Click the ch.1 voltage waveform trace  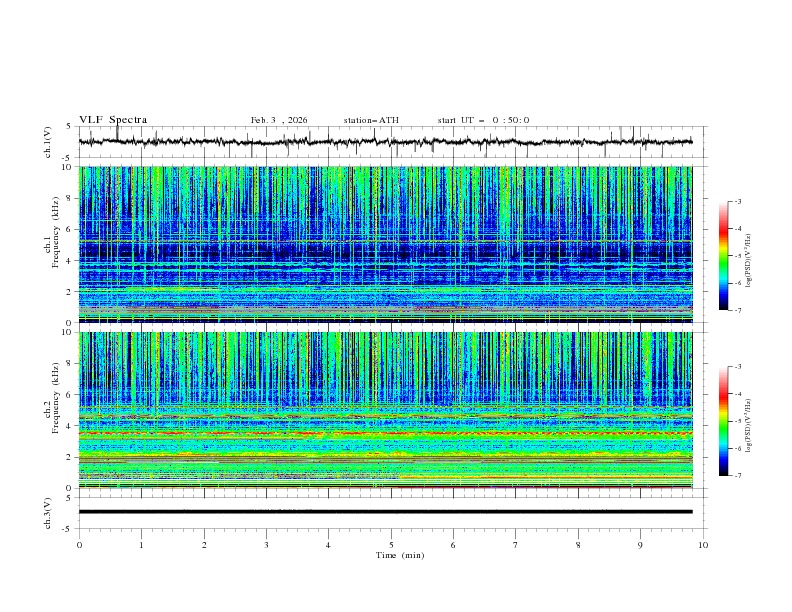pos(385,142)
